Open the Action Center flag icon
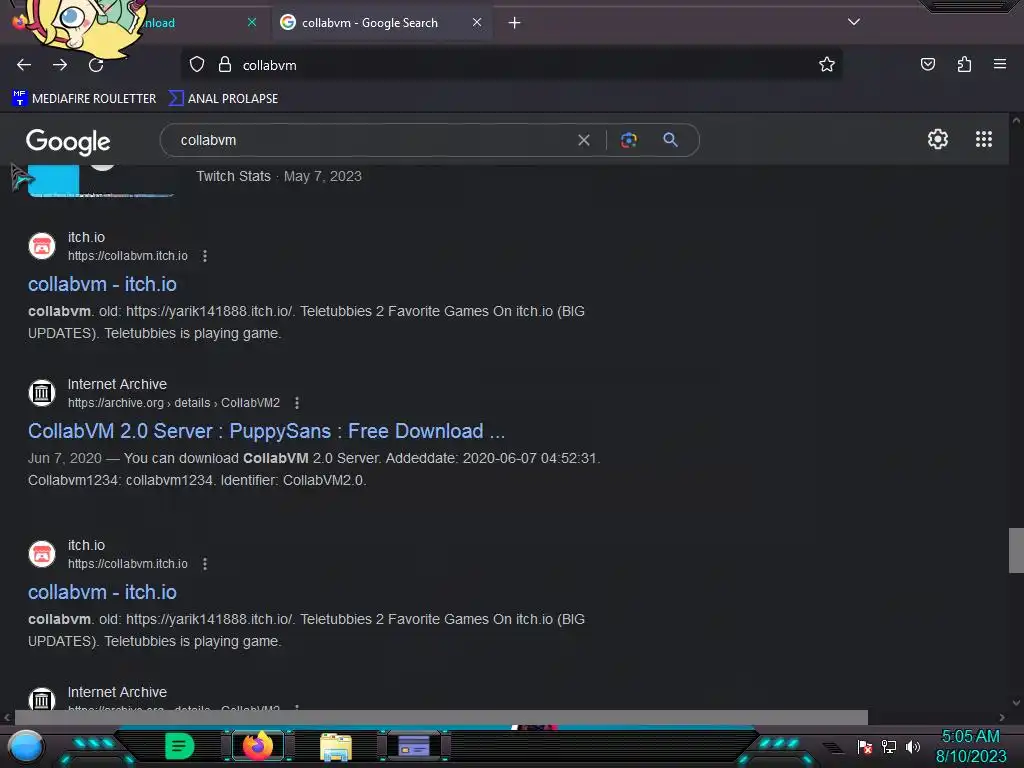This screenshot has width=1024, height=768. pos(865,746)
